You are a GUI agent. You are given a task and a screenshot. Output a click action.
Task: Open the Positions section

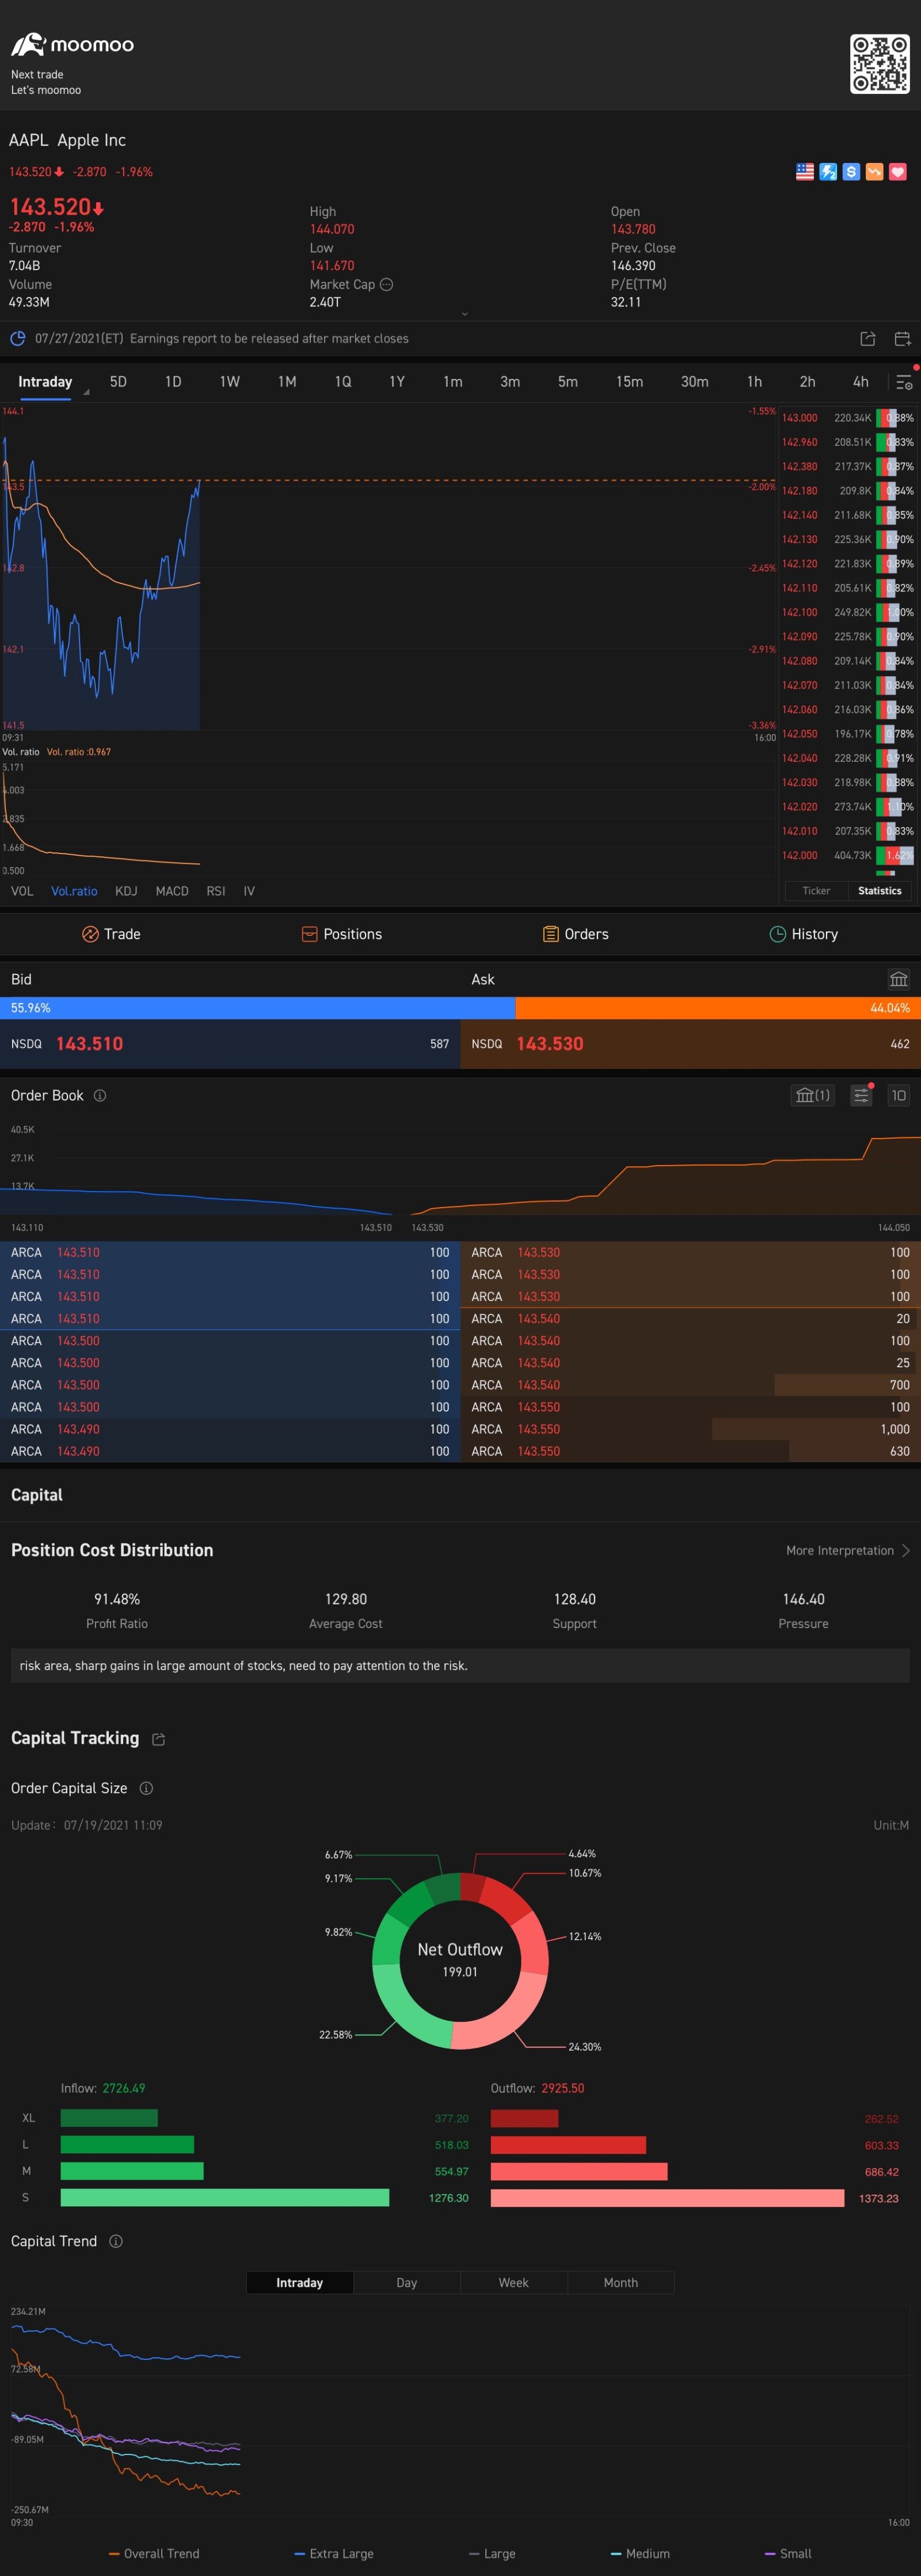coord(341,934)
